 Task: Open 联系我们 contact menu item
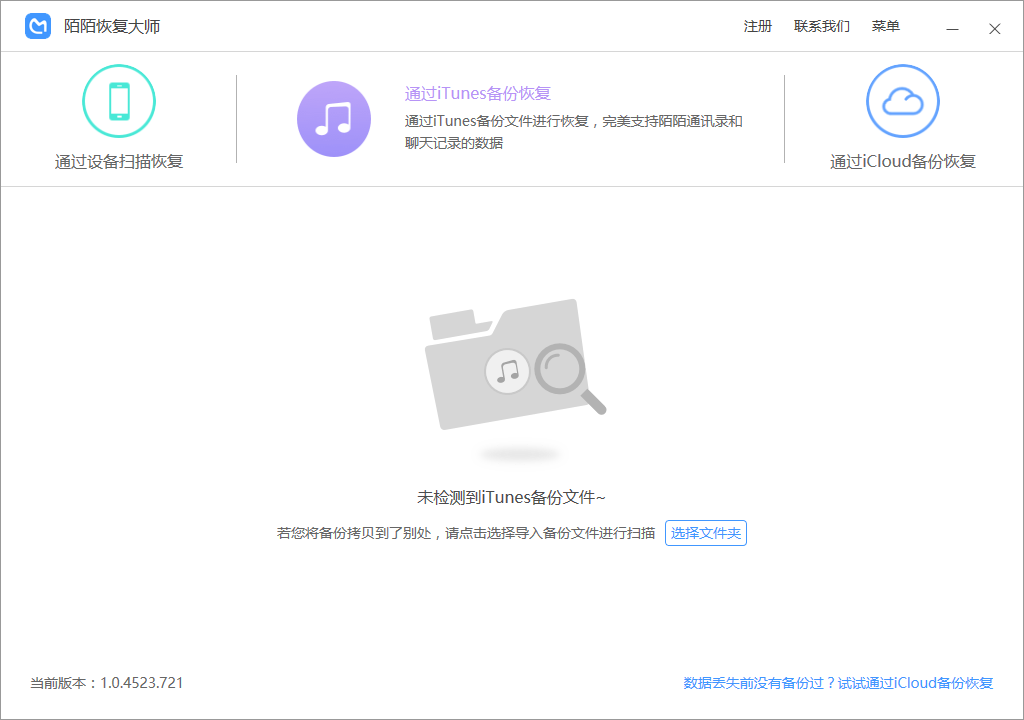click(x=822, y=26)
